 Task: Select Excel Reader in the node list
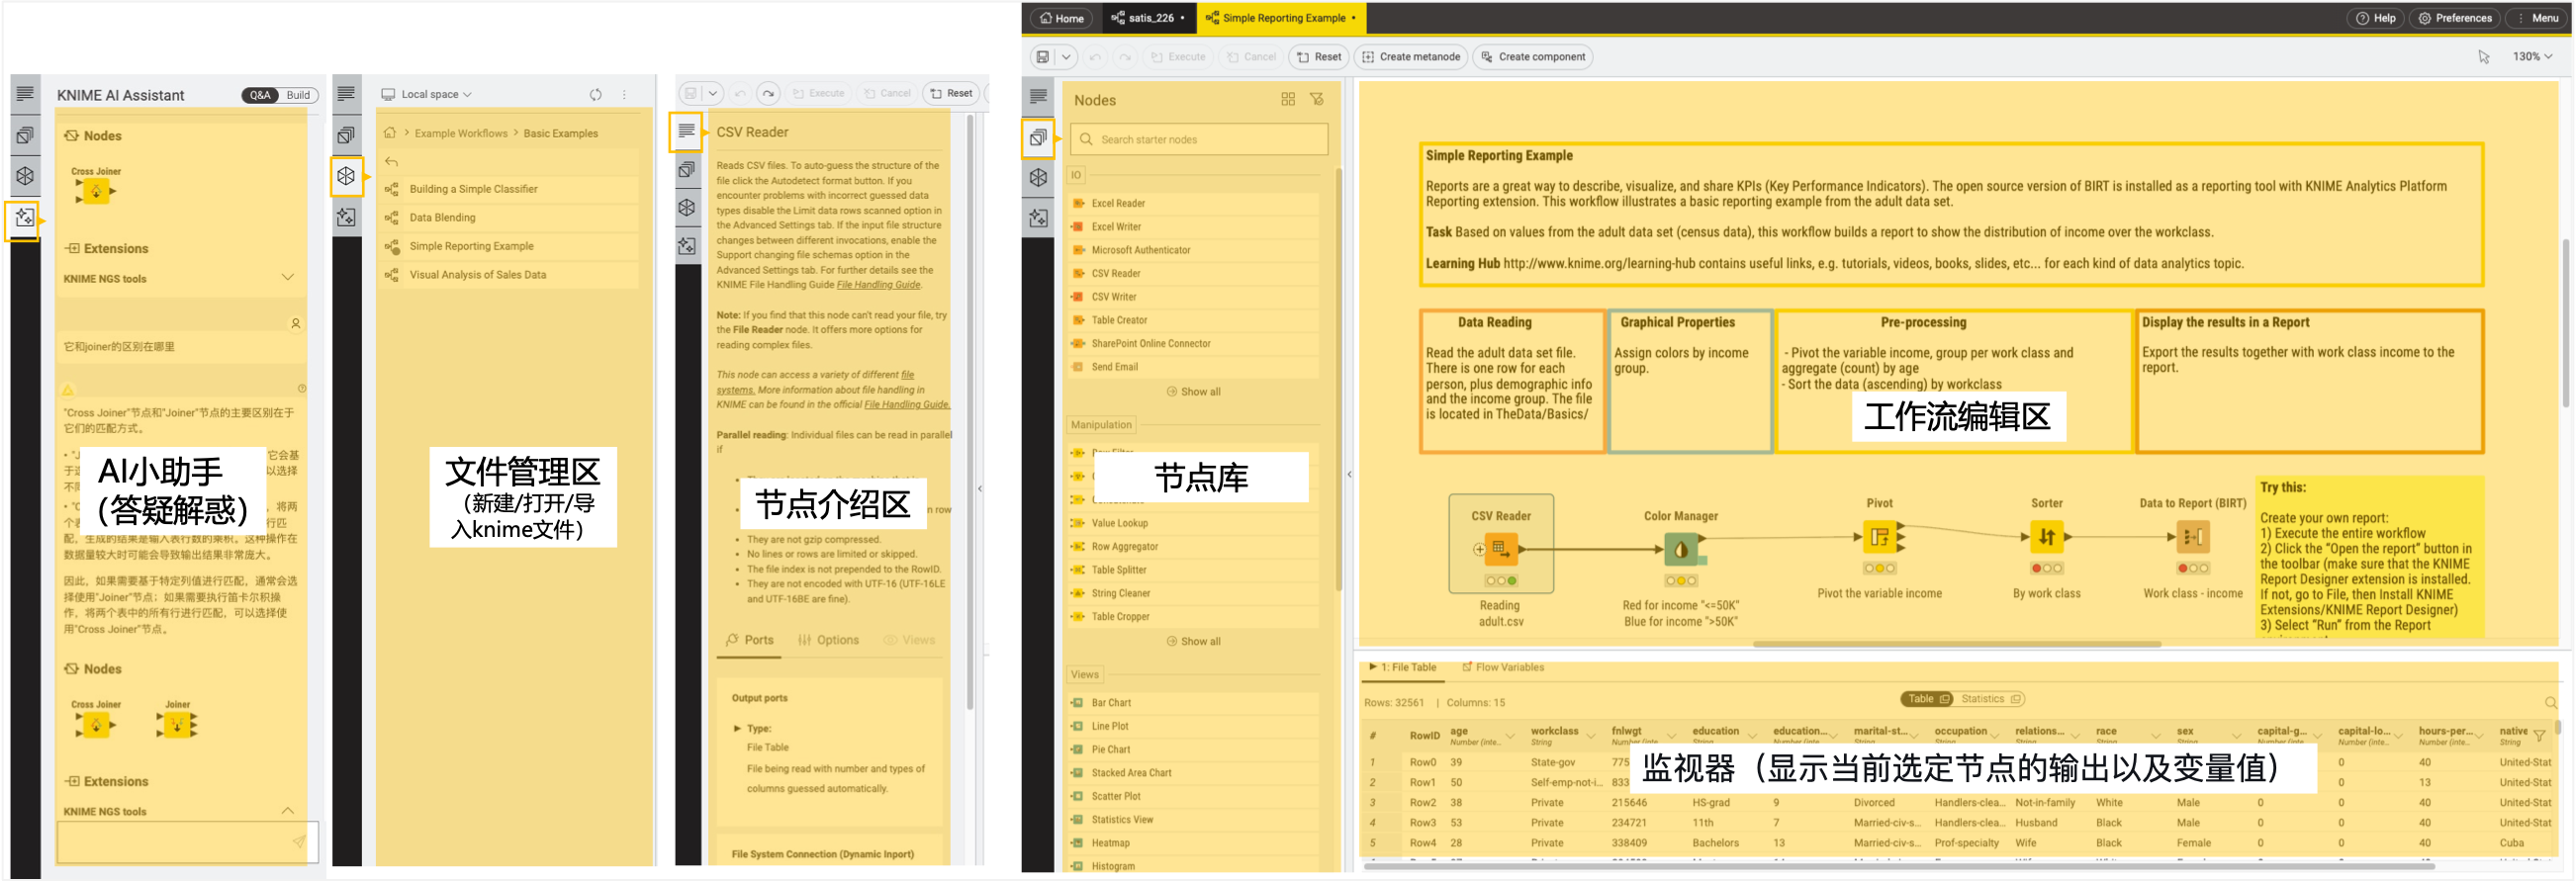pyautogui.click(x=1193, y=203)
